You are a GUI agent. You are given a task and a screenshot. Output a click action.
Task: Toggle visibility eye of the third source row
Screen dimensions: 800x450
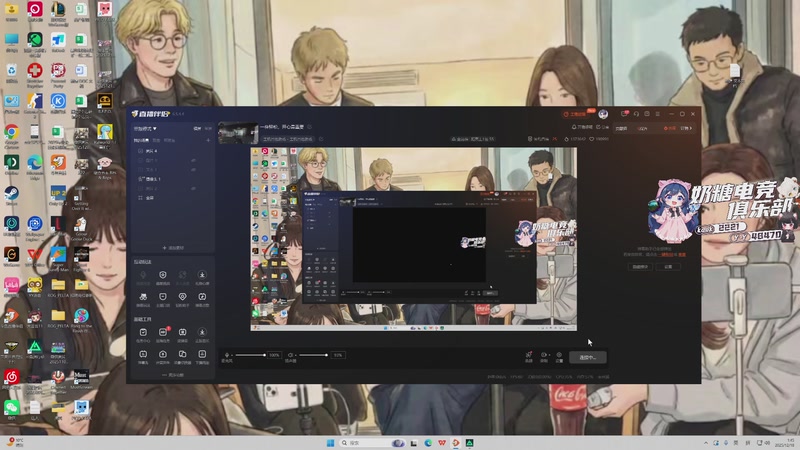193,169
